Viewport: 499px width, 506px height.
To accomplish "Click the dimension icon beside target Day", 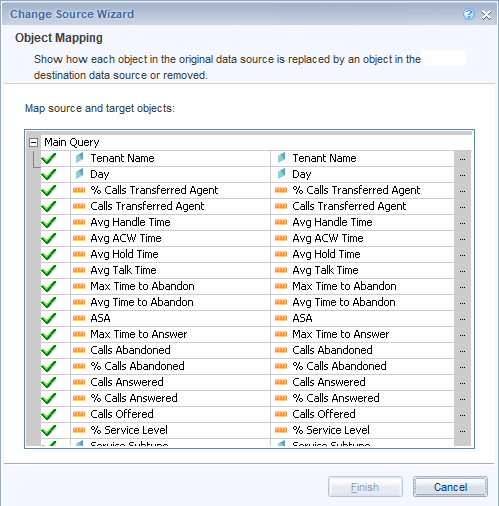I will click(281, 174).
